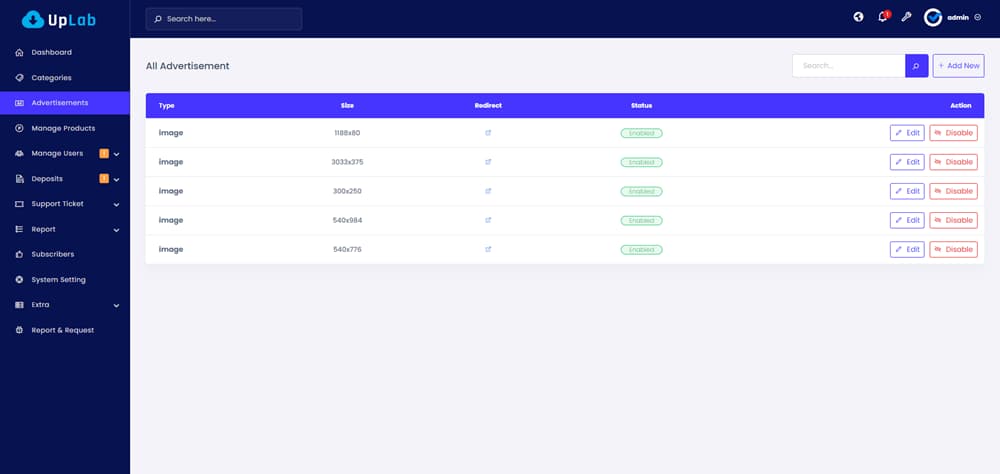
Task: Click the Status column header
Action: [642, 106]
